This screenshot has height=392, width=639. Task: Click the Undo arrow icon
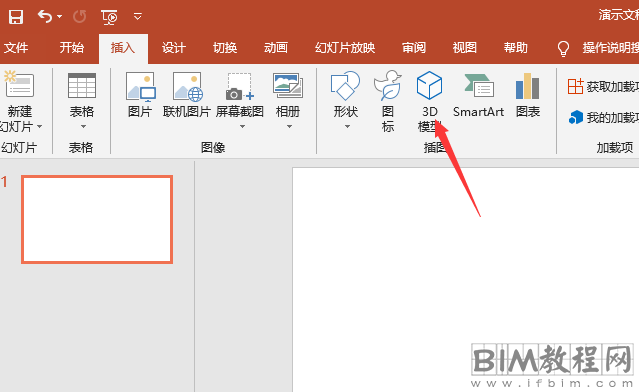(x=45, y=17)
